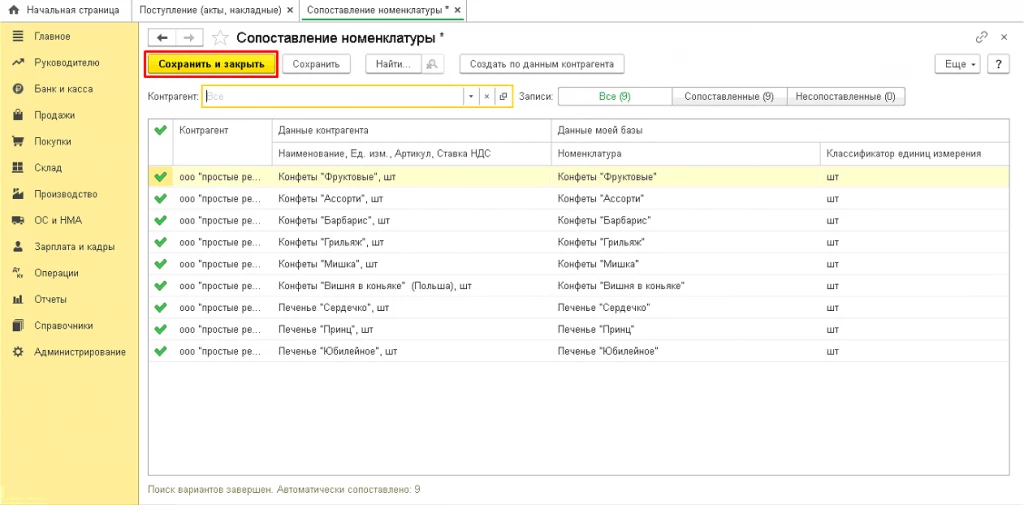The height and width of the screenshot is (505, 1024).
Task: Toggle check mark for Конфеты "Грильяж" row
Action: [160, 242]
